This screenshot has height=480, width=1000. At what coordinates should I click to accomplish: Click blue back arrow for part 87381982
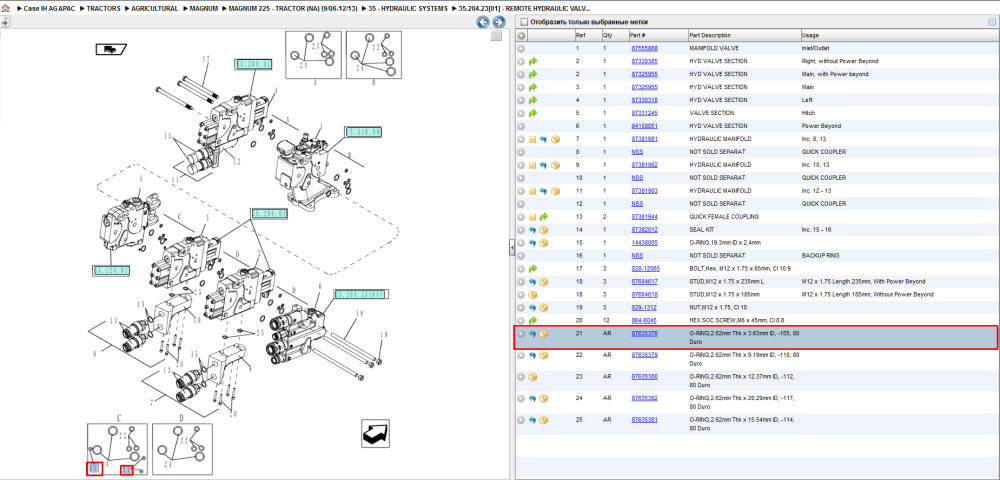[543, 165]
